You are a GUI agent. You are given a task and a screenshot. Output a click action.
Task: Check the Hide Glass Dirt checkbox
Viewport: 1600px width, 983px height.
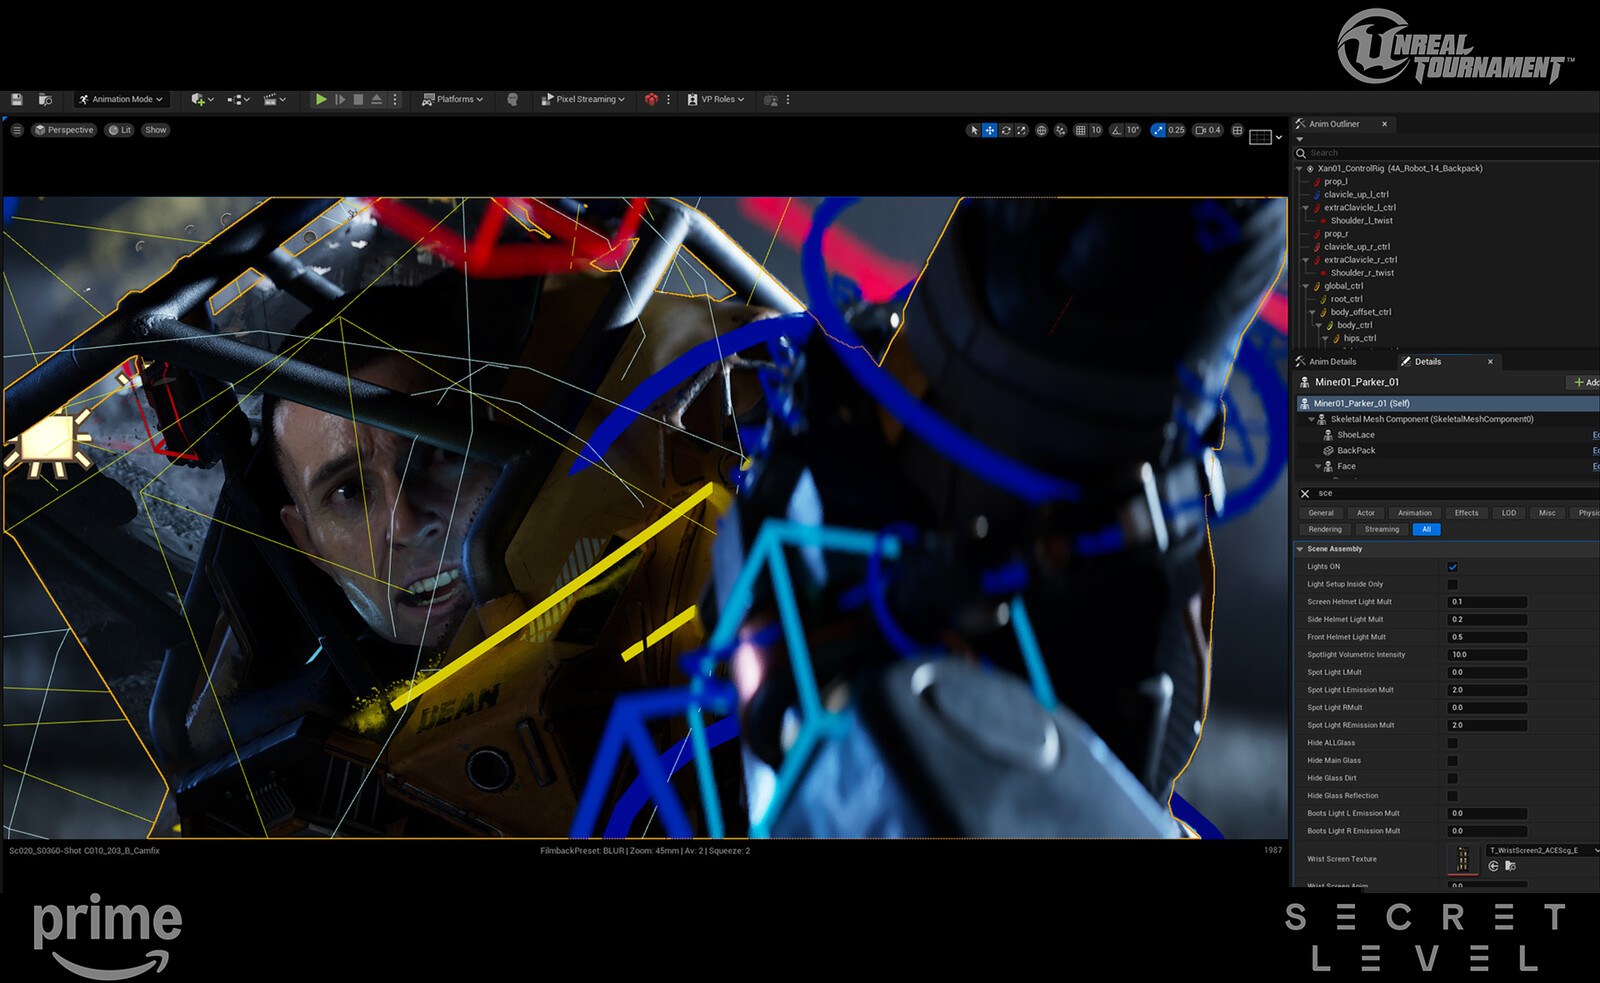(x=1452, y=779)
